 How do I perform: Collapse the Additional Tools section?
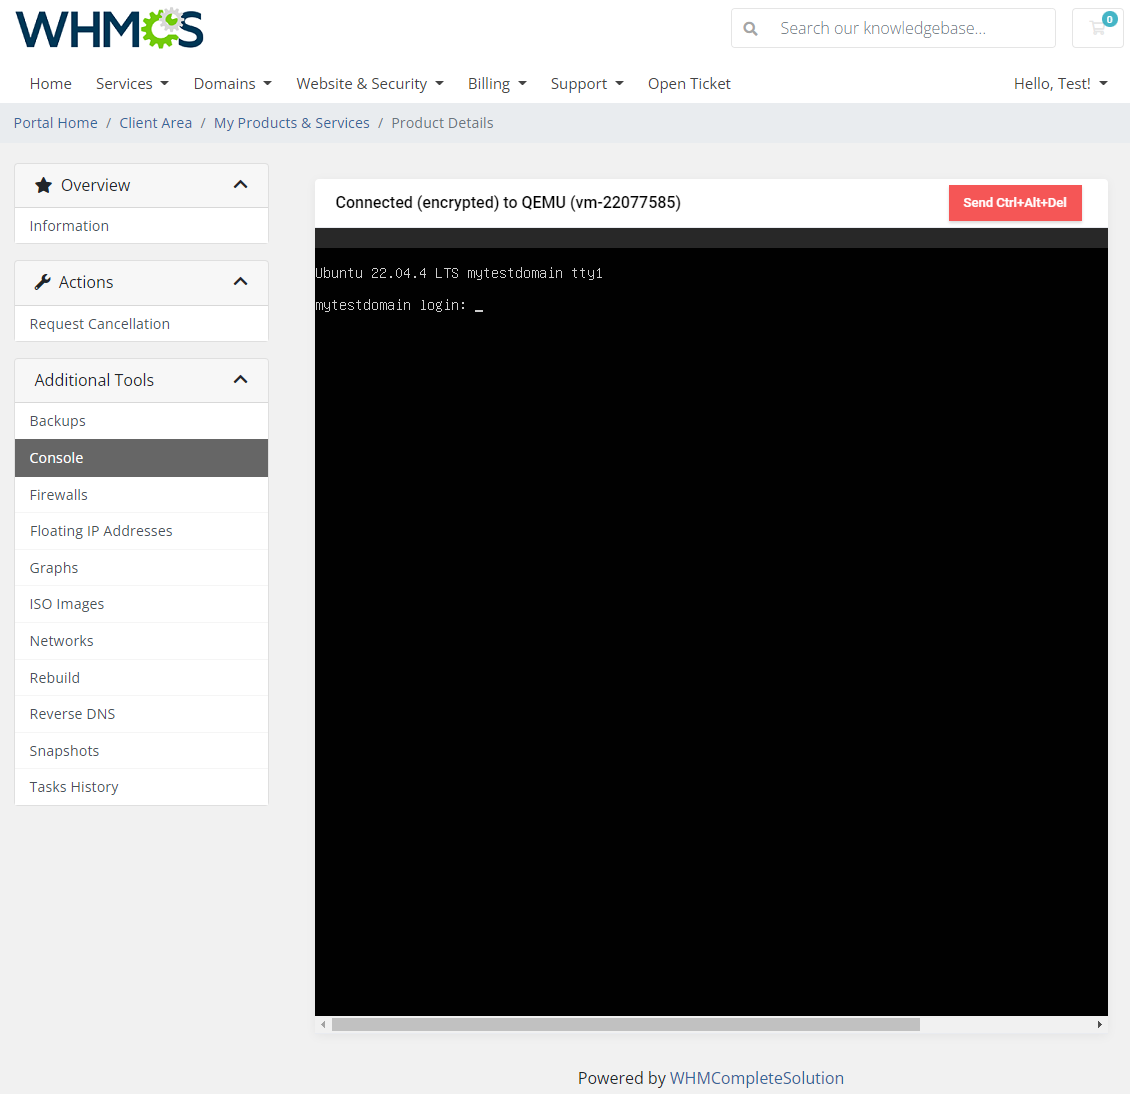[240, 379]
